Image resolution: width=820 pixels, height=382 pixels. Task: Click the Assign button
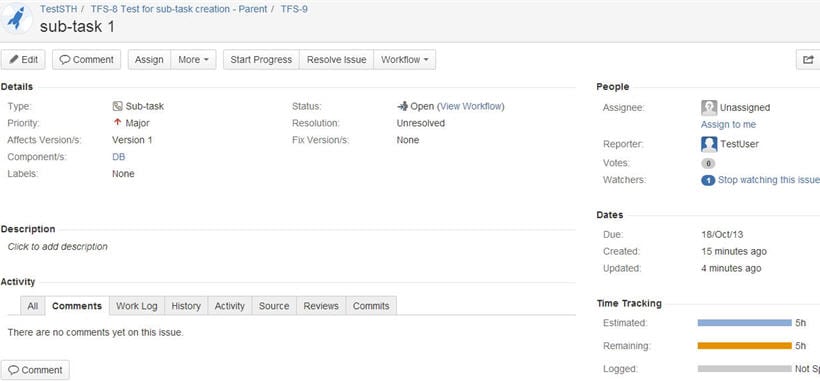(x=149, y=60)
